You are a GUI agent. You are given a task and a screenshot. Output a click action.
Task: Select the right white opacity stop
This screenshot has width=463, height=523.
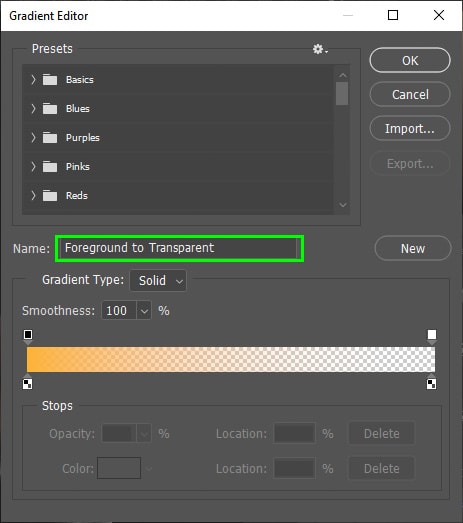coord(432,336)
